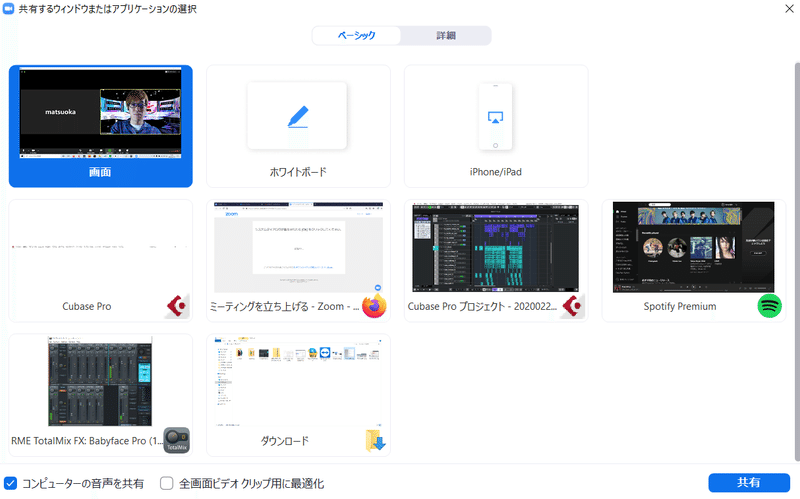Click the ホワイトボード label text
The image size is (800, 499).
[298, 172]
